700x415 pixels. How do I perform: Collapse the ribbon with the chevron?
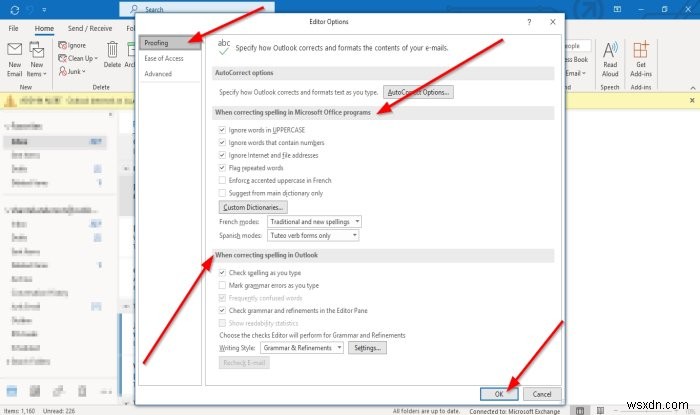click(x=692, y=87)
